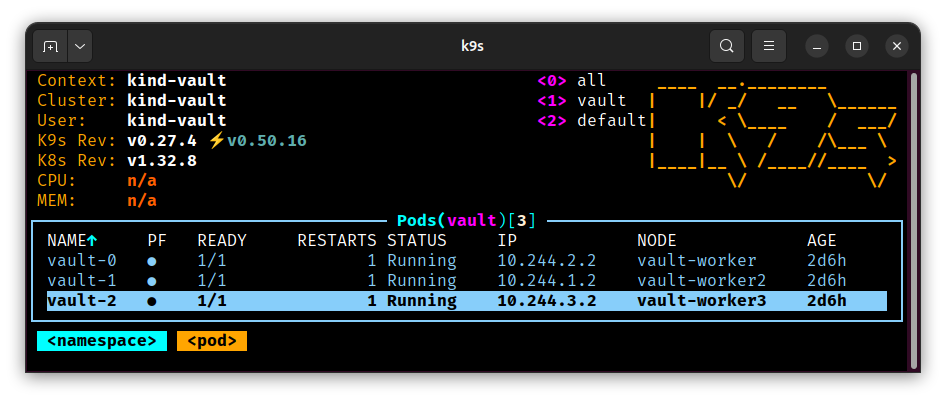Expand the new tab dropdown arrow
The image size is (946, 401).
pos(80,46)
